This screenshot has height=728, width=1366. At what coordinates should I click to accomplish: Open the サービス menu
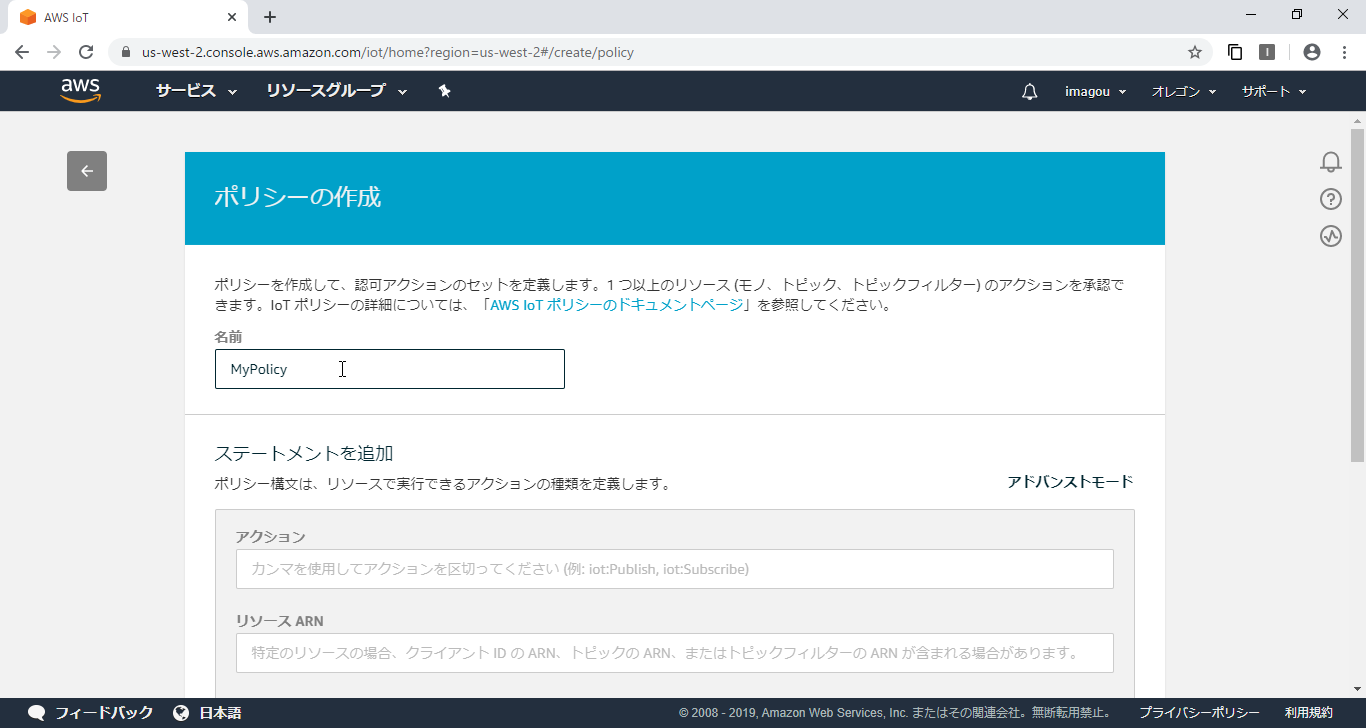(x=187, y=90)
